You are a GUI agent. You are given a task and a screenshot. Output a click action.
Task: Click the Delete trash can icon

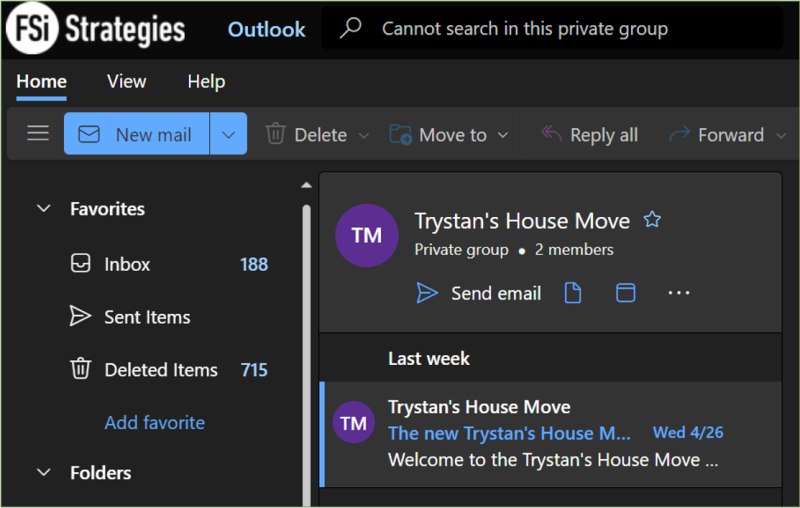[x=276, y=134]
